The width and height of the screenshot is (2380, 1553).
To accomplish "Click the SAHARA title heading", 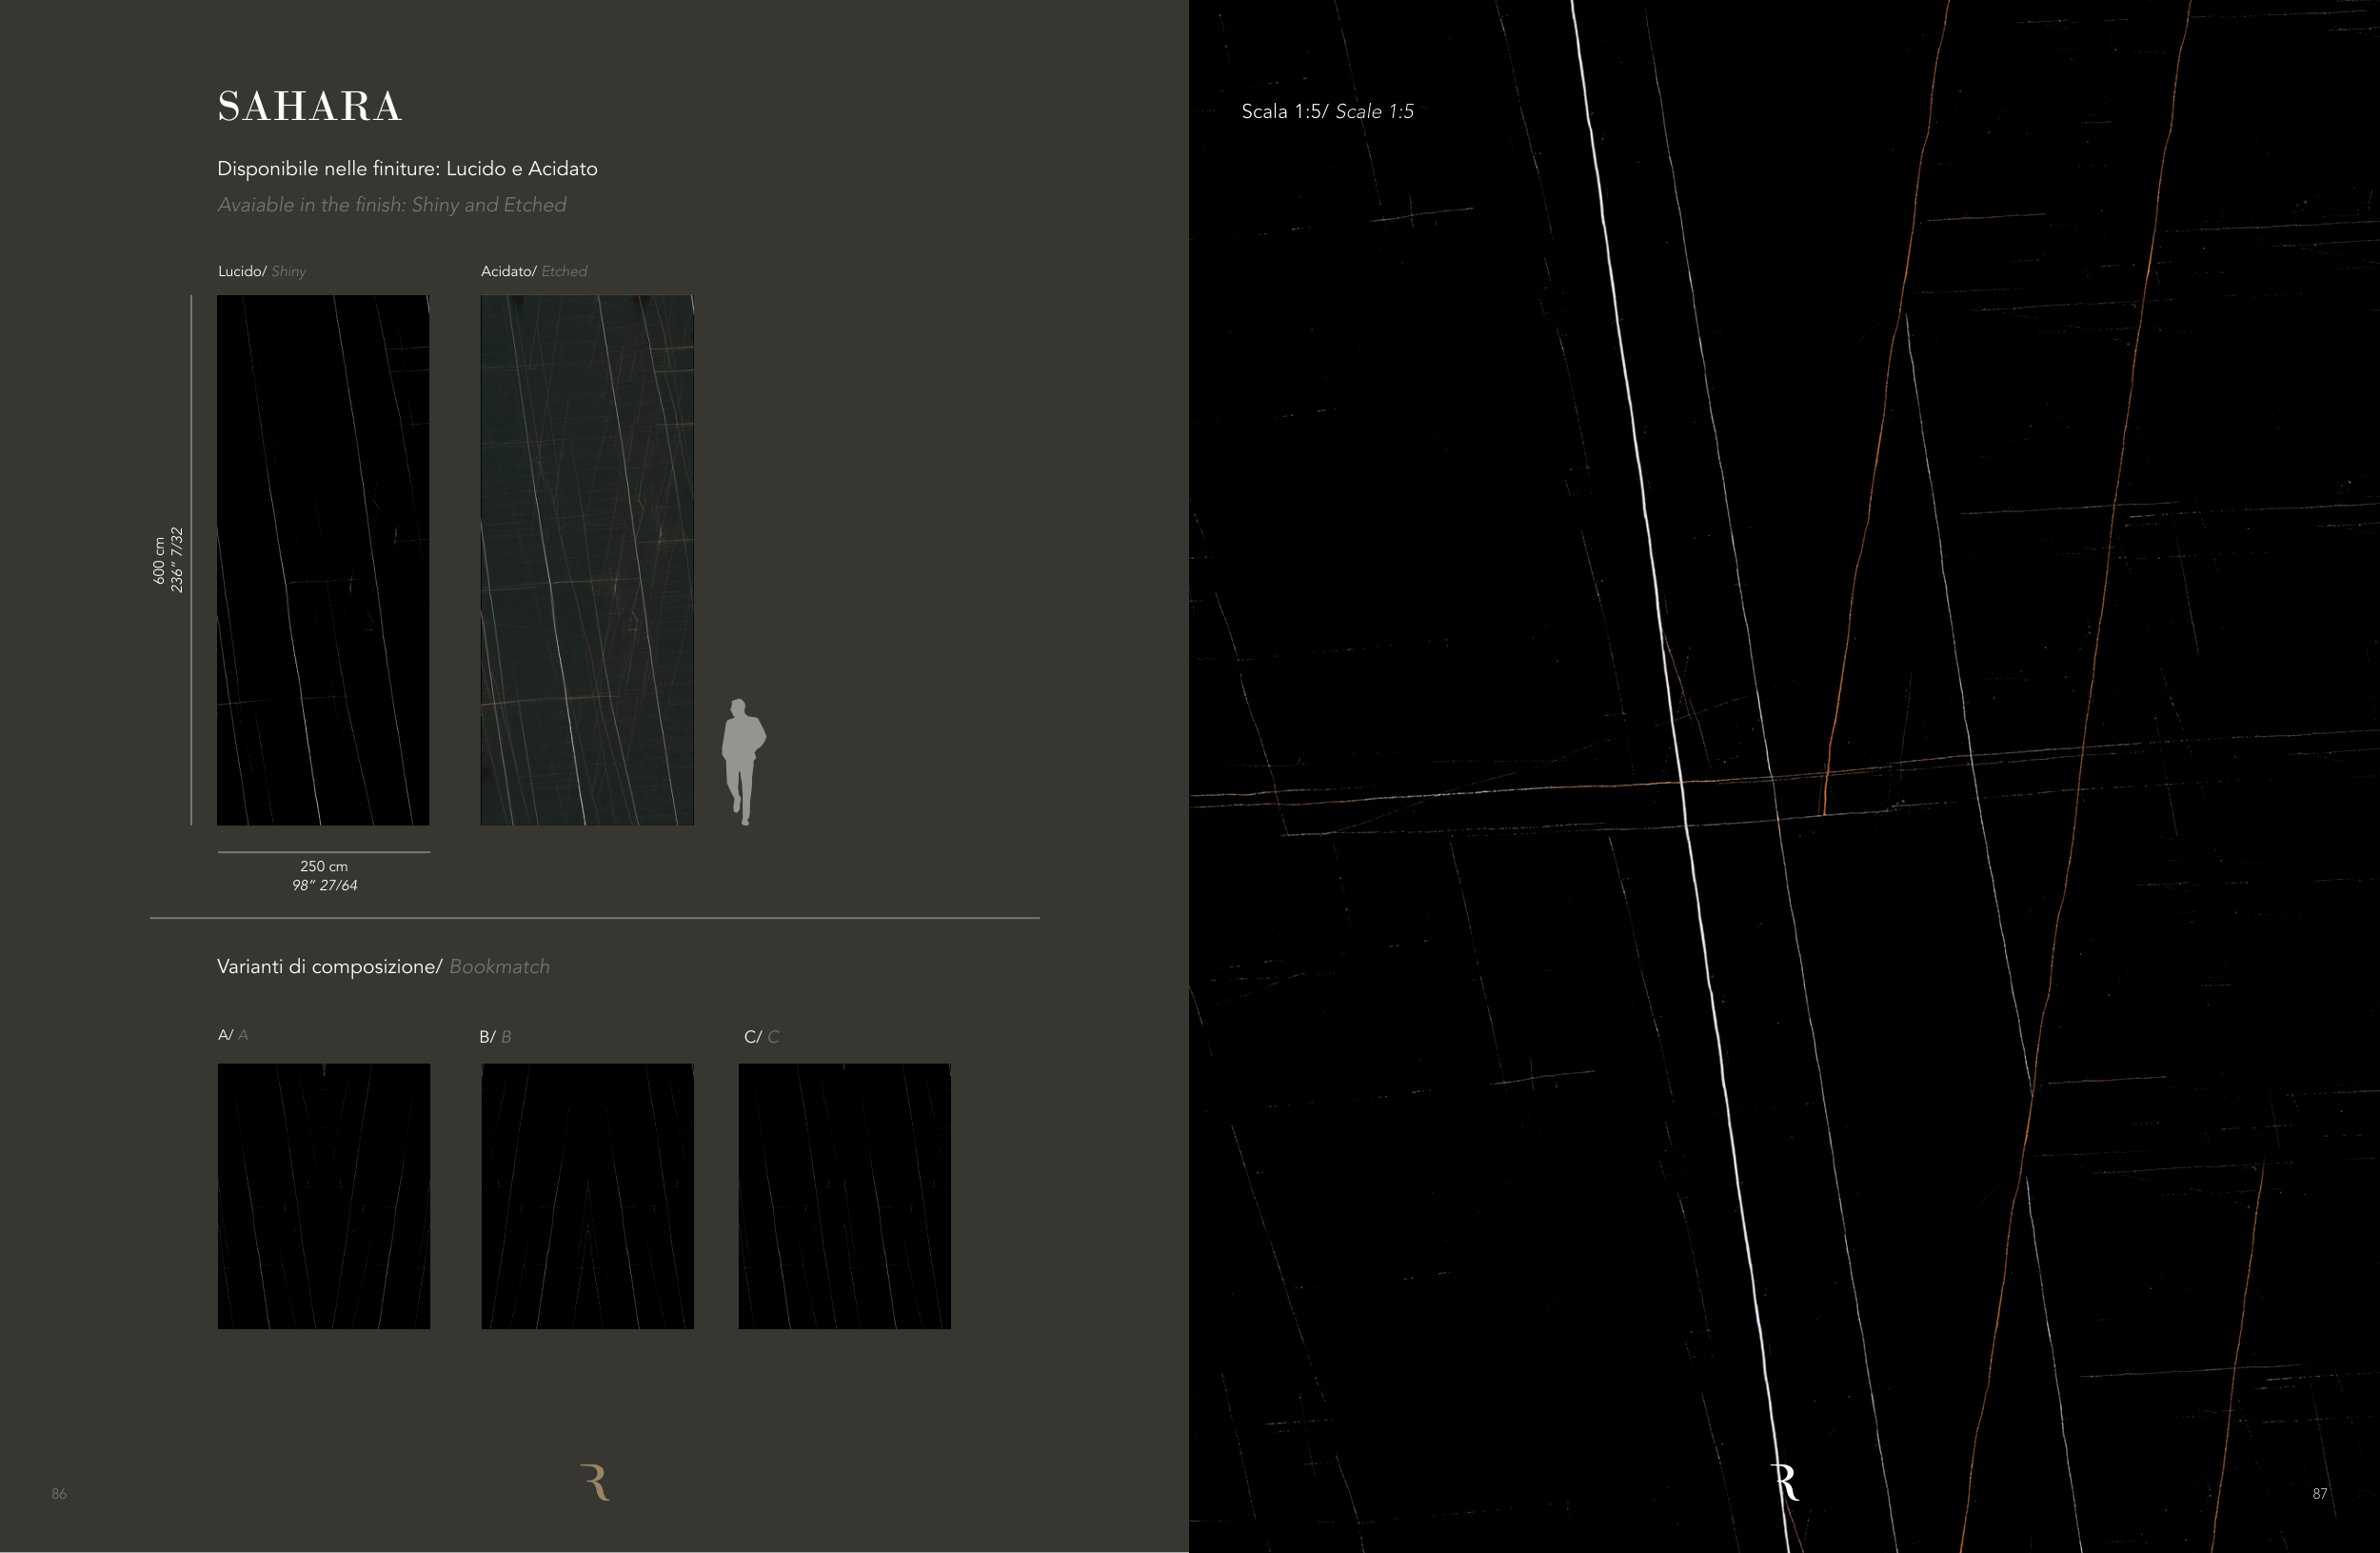I will (310, 107).
